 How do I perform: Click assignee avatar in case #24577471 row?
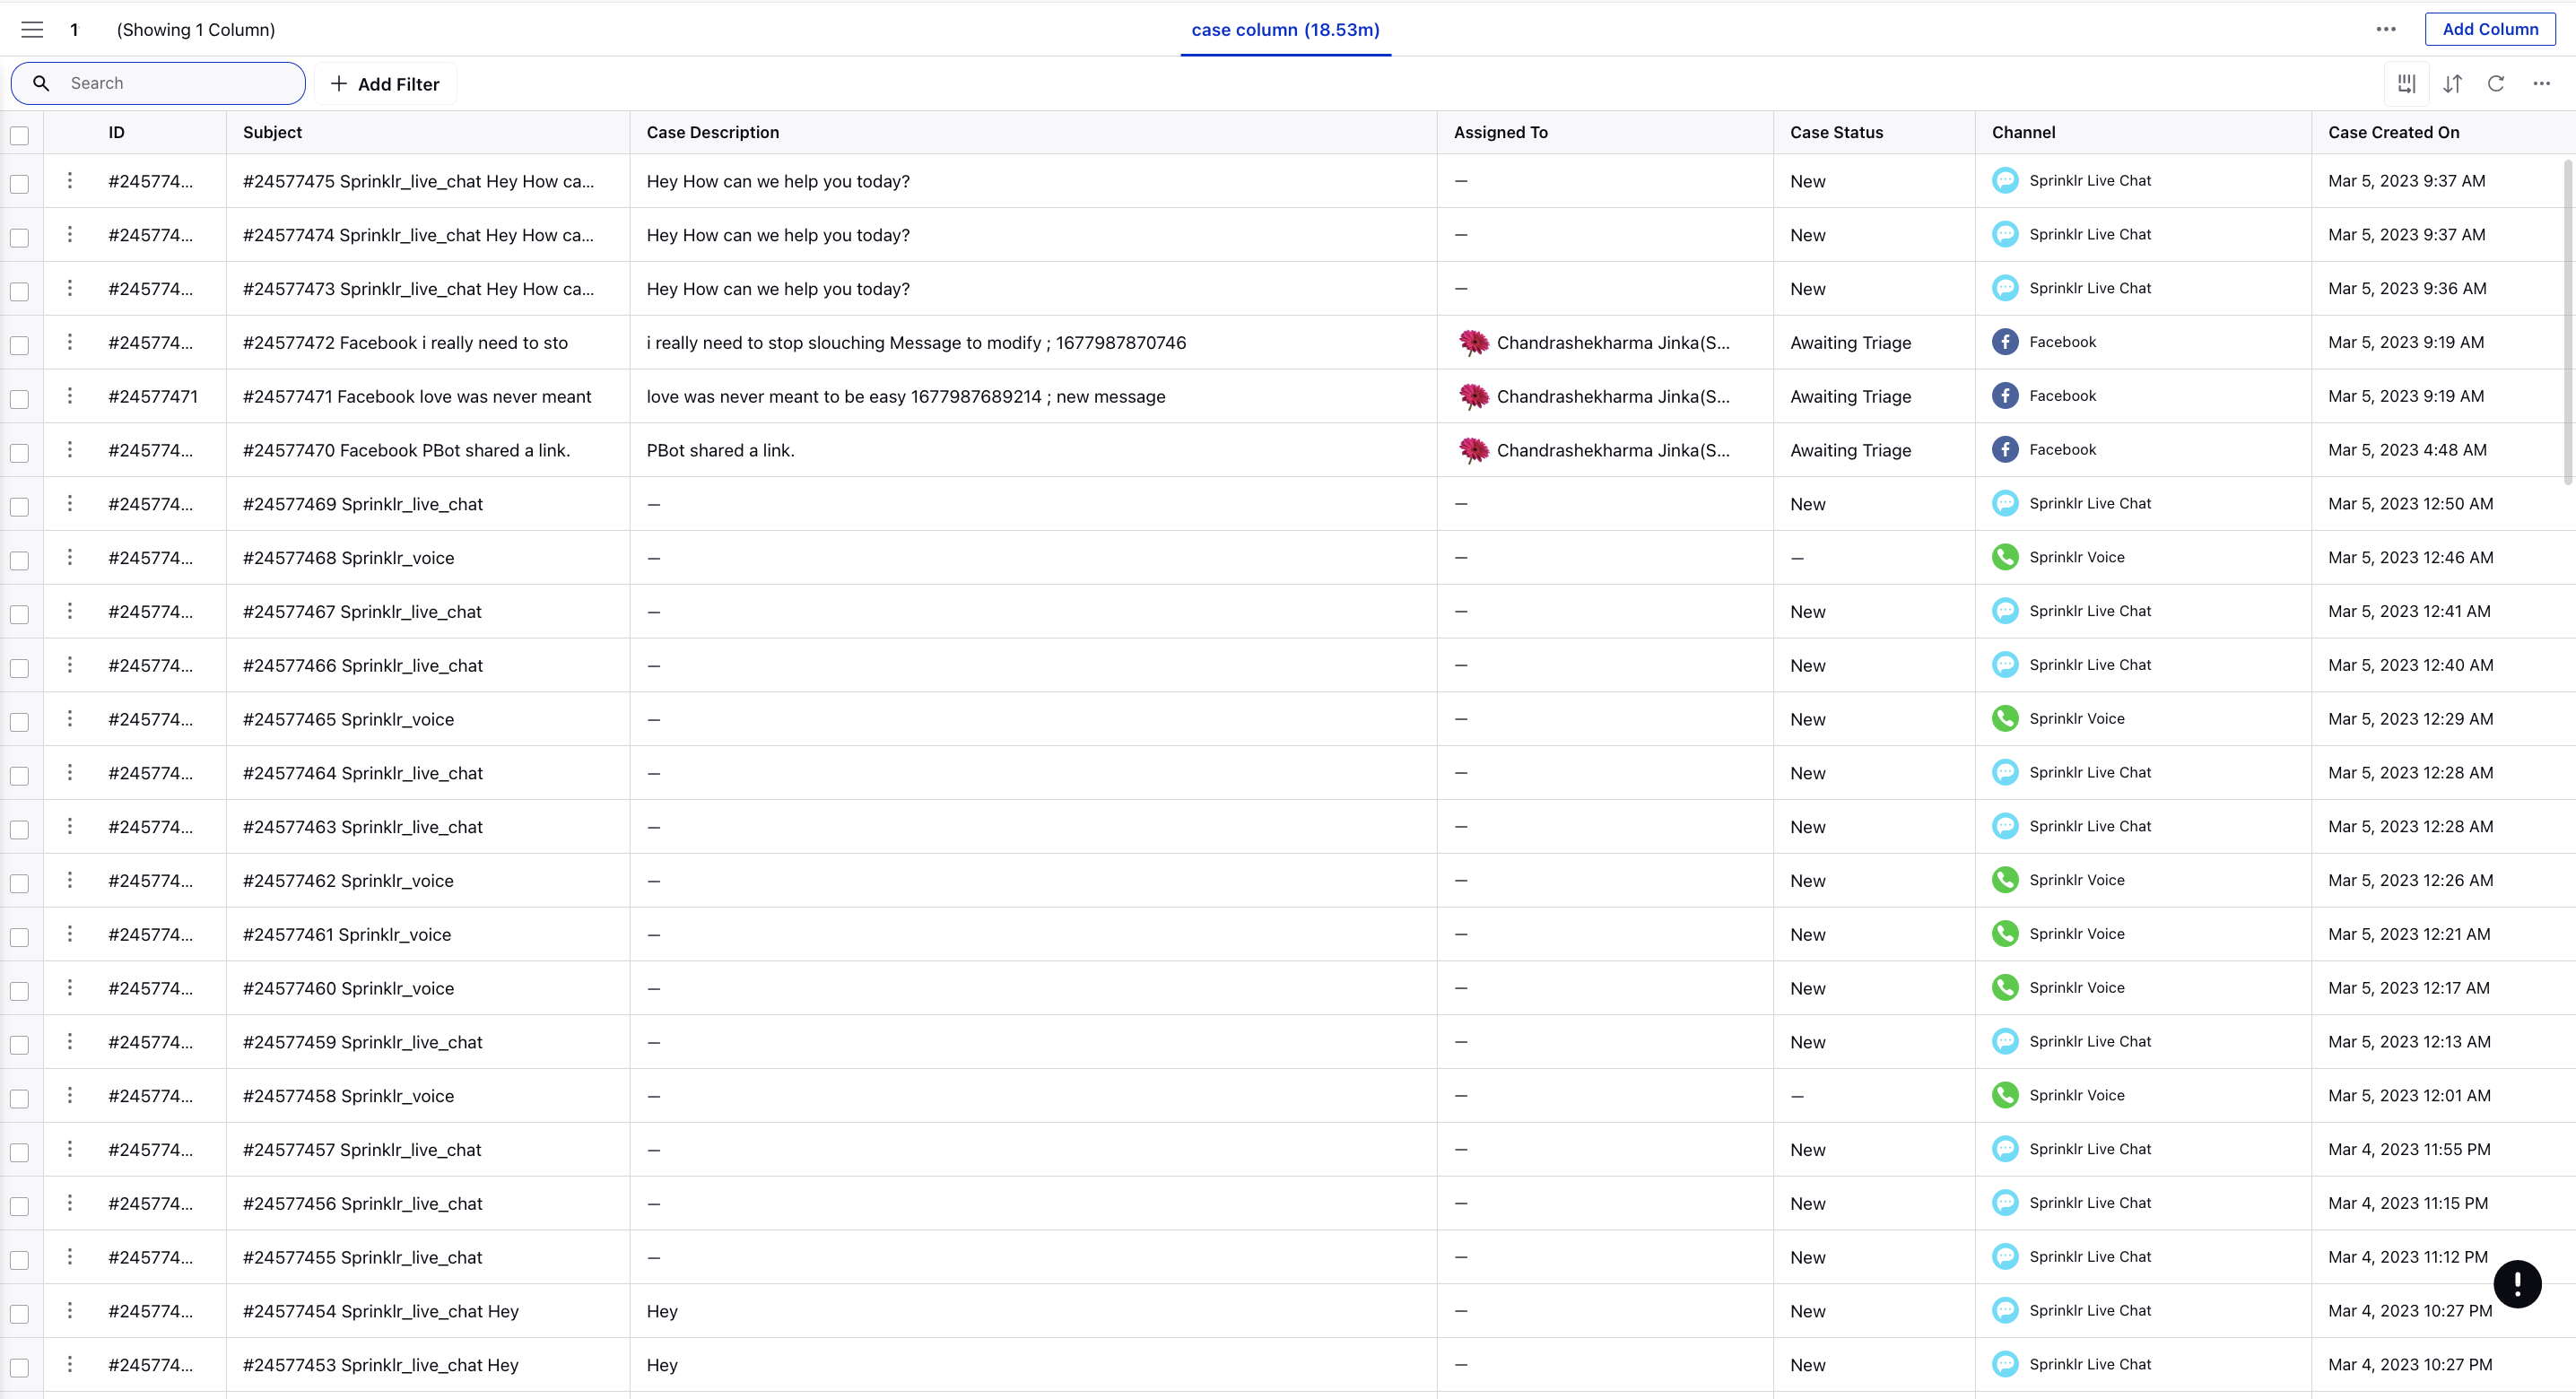click(x=1473, y=397)
